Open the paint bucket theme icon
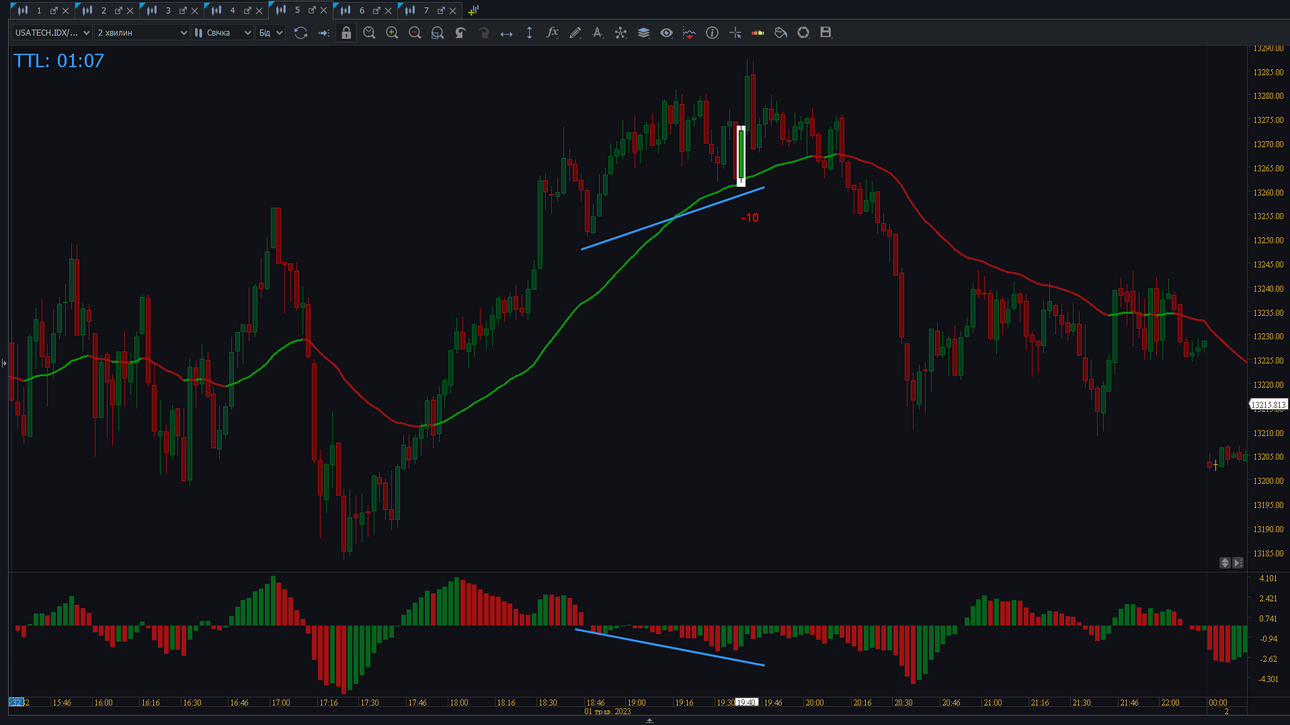Image resolution: width=1290 pixels, height=725 pixels. [780, 33]
